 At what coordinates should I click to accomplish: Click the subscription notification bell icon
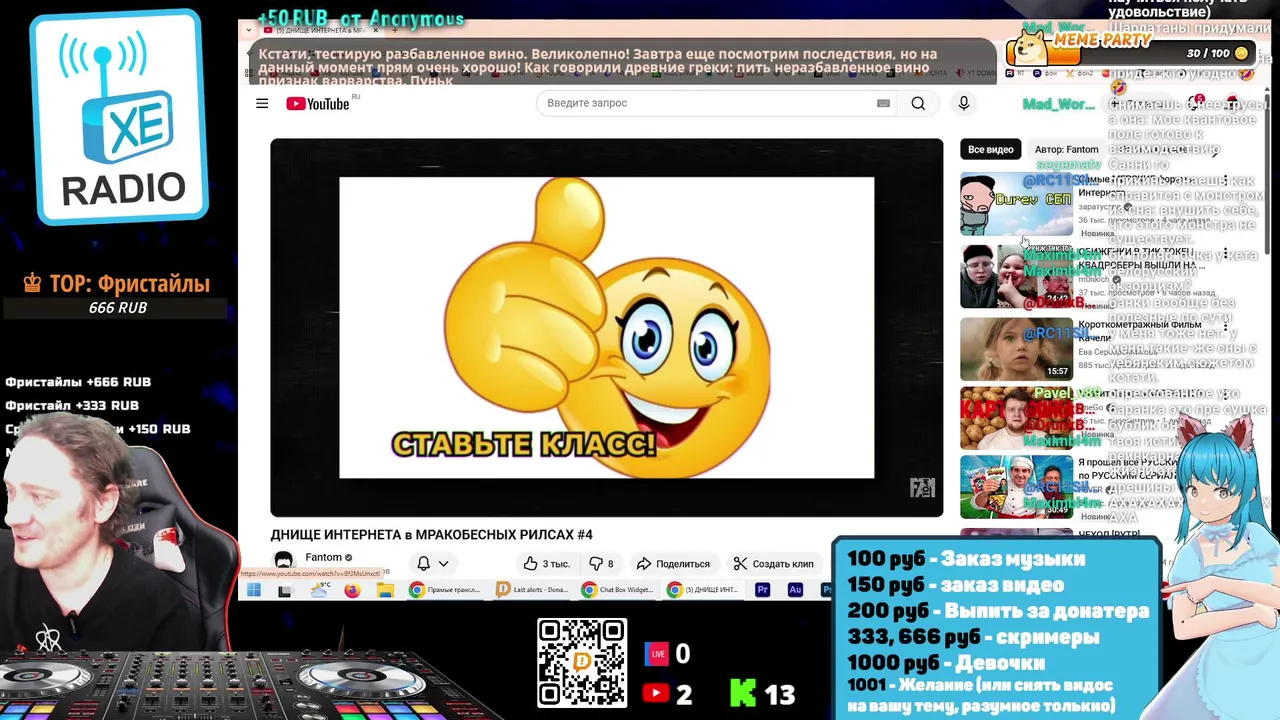tap(423, 563)
